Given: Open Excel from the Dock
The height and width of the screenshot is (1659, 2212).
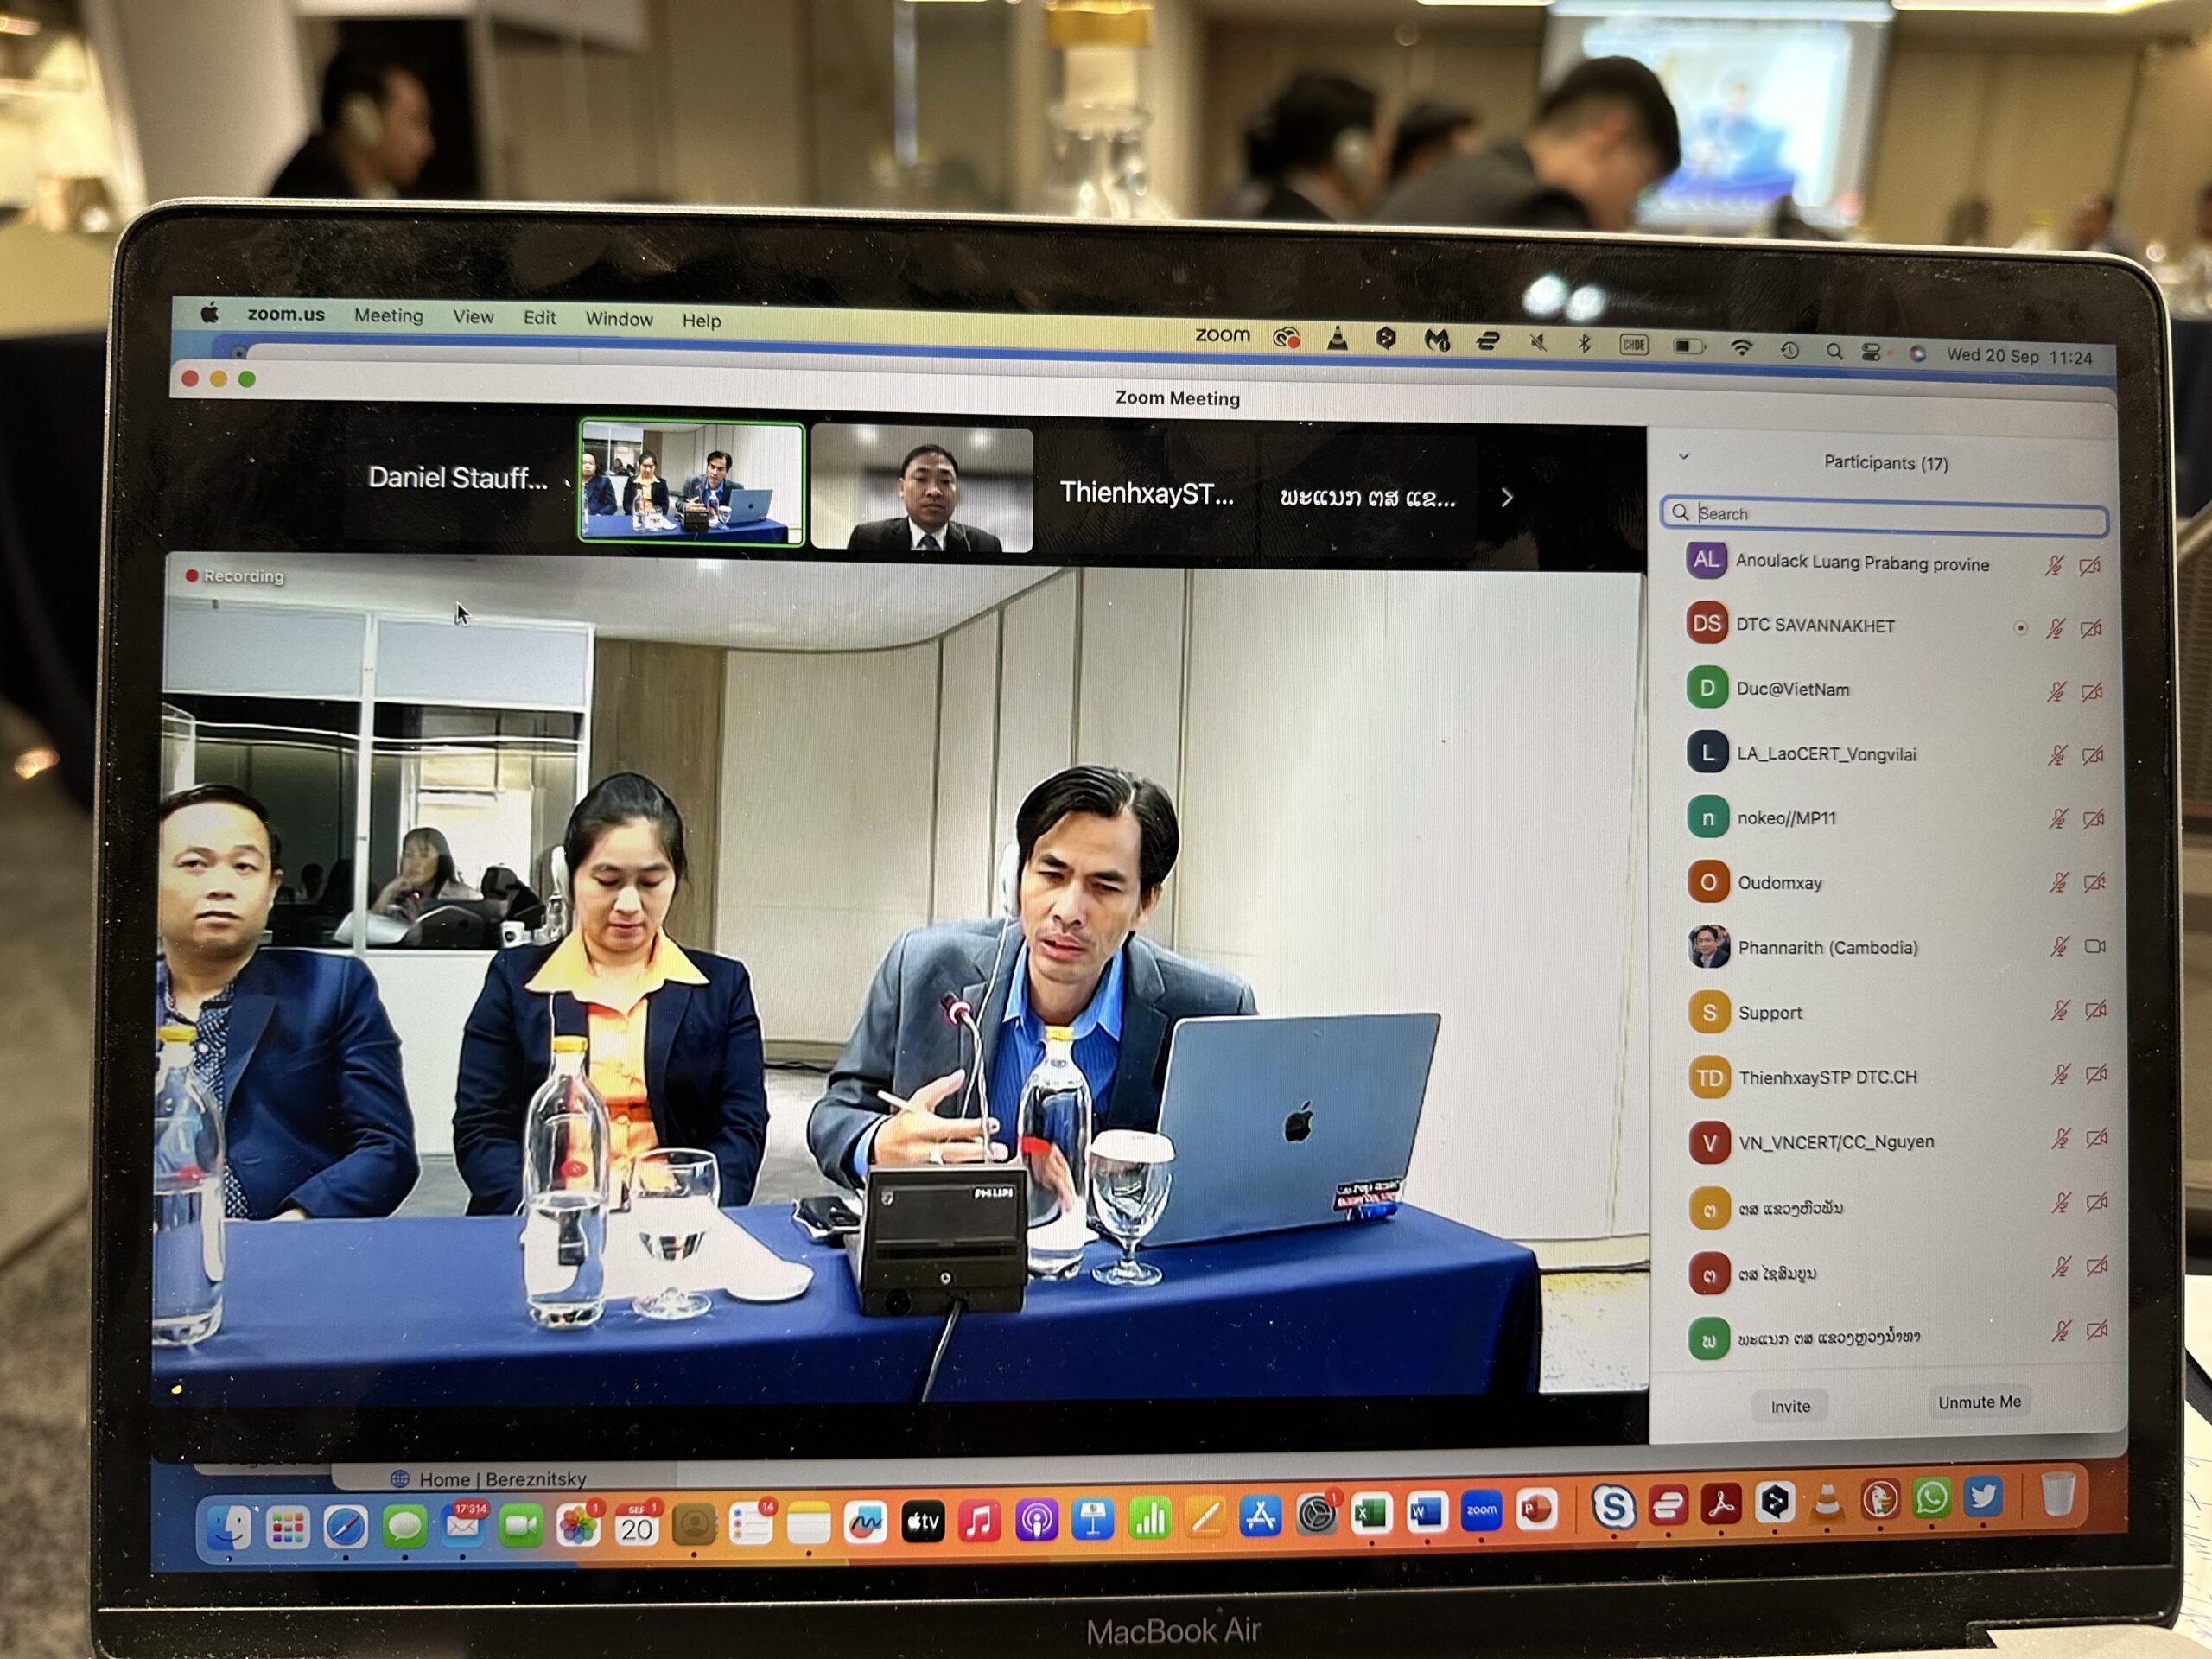Looking at the screenshot, I should coord(1372,1515).
